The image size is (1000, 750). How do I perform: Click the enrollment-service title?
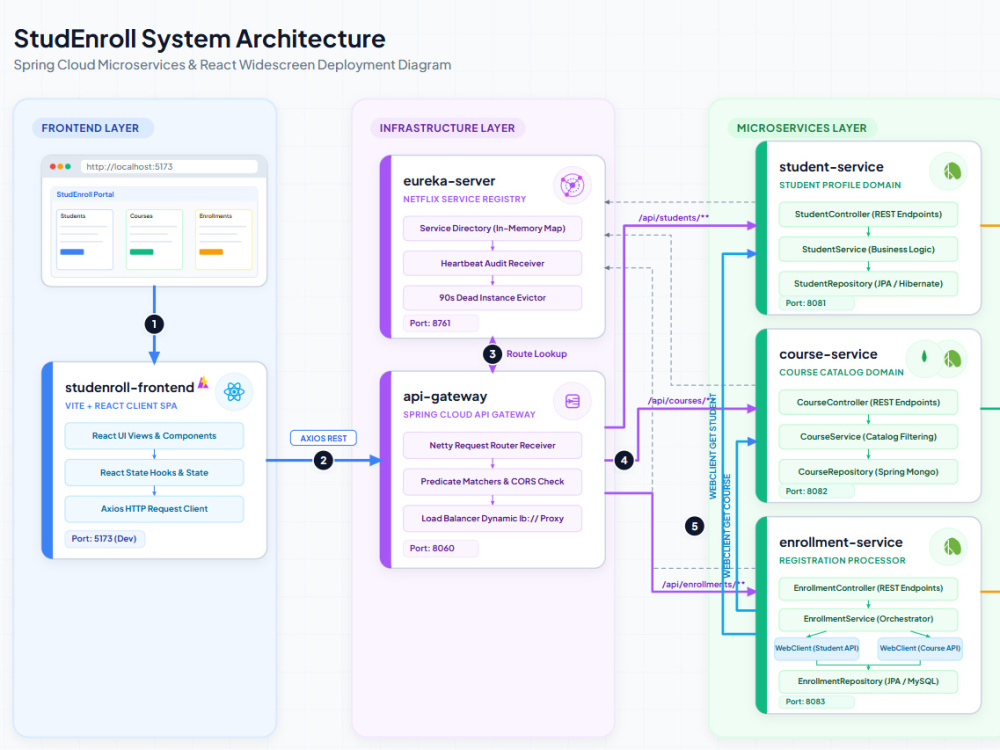pos(841,543)
